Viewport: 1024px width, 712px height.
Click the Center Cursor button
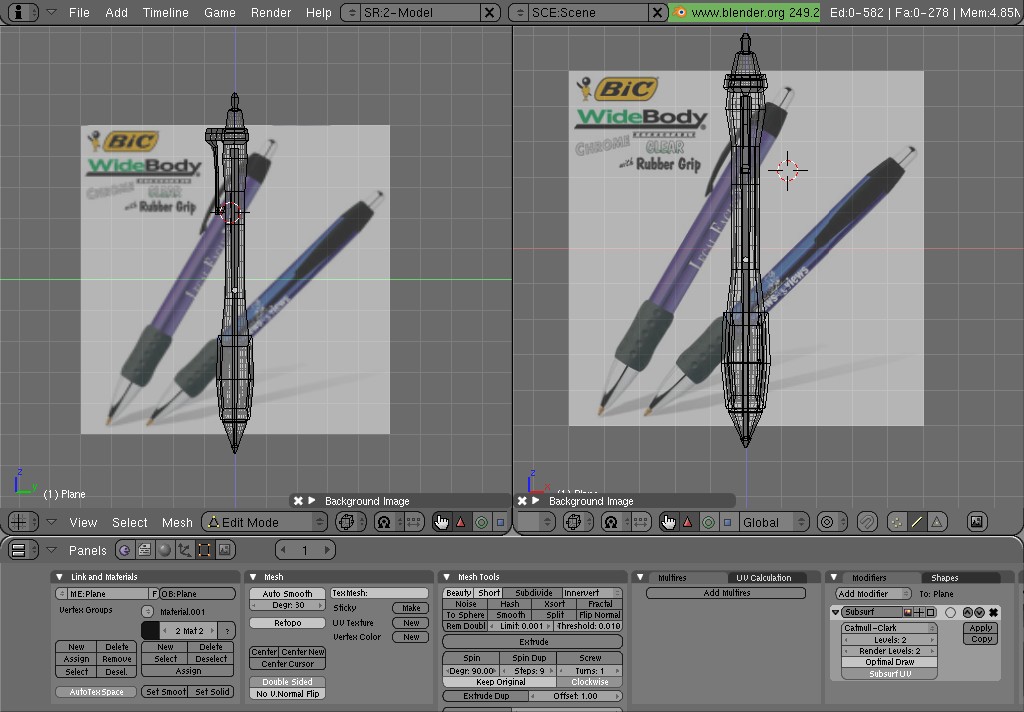pyautogui.click(x=287, y=664)
